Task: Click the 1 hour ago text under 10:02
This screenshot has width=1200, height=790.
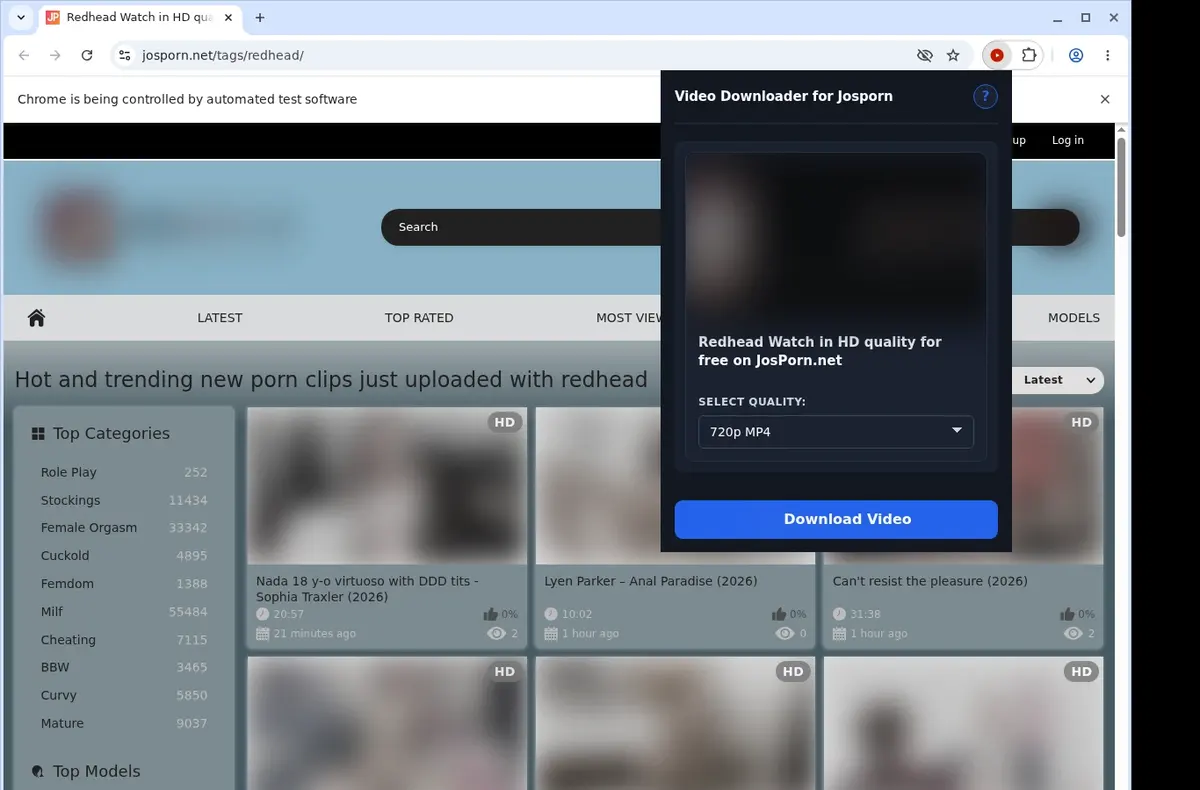Action: [590, 634]
